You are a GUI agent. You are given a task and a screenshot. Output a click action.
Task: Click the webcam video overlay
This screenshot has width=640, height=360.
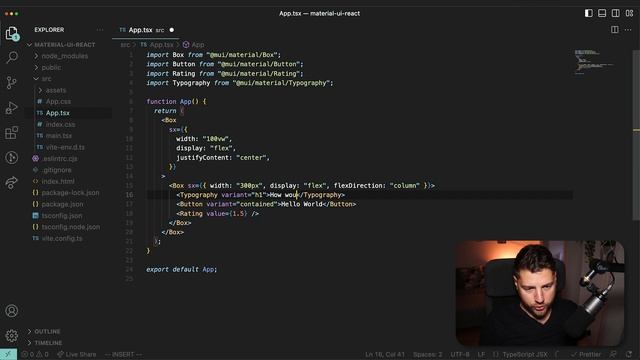coord(540,293)
